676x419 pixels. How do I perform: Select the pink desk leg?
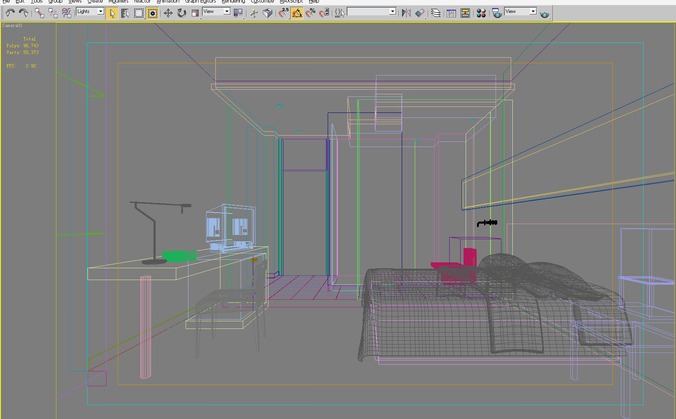pyautogui.click(x=146, y=328)
